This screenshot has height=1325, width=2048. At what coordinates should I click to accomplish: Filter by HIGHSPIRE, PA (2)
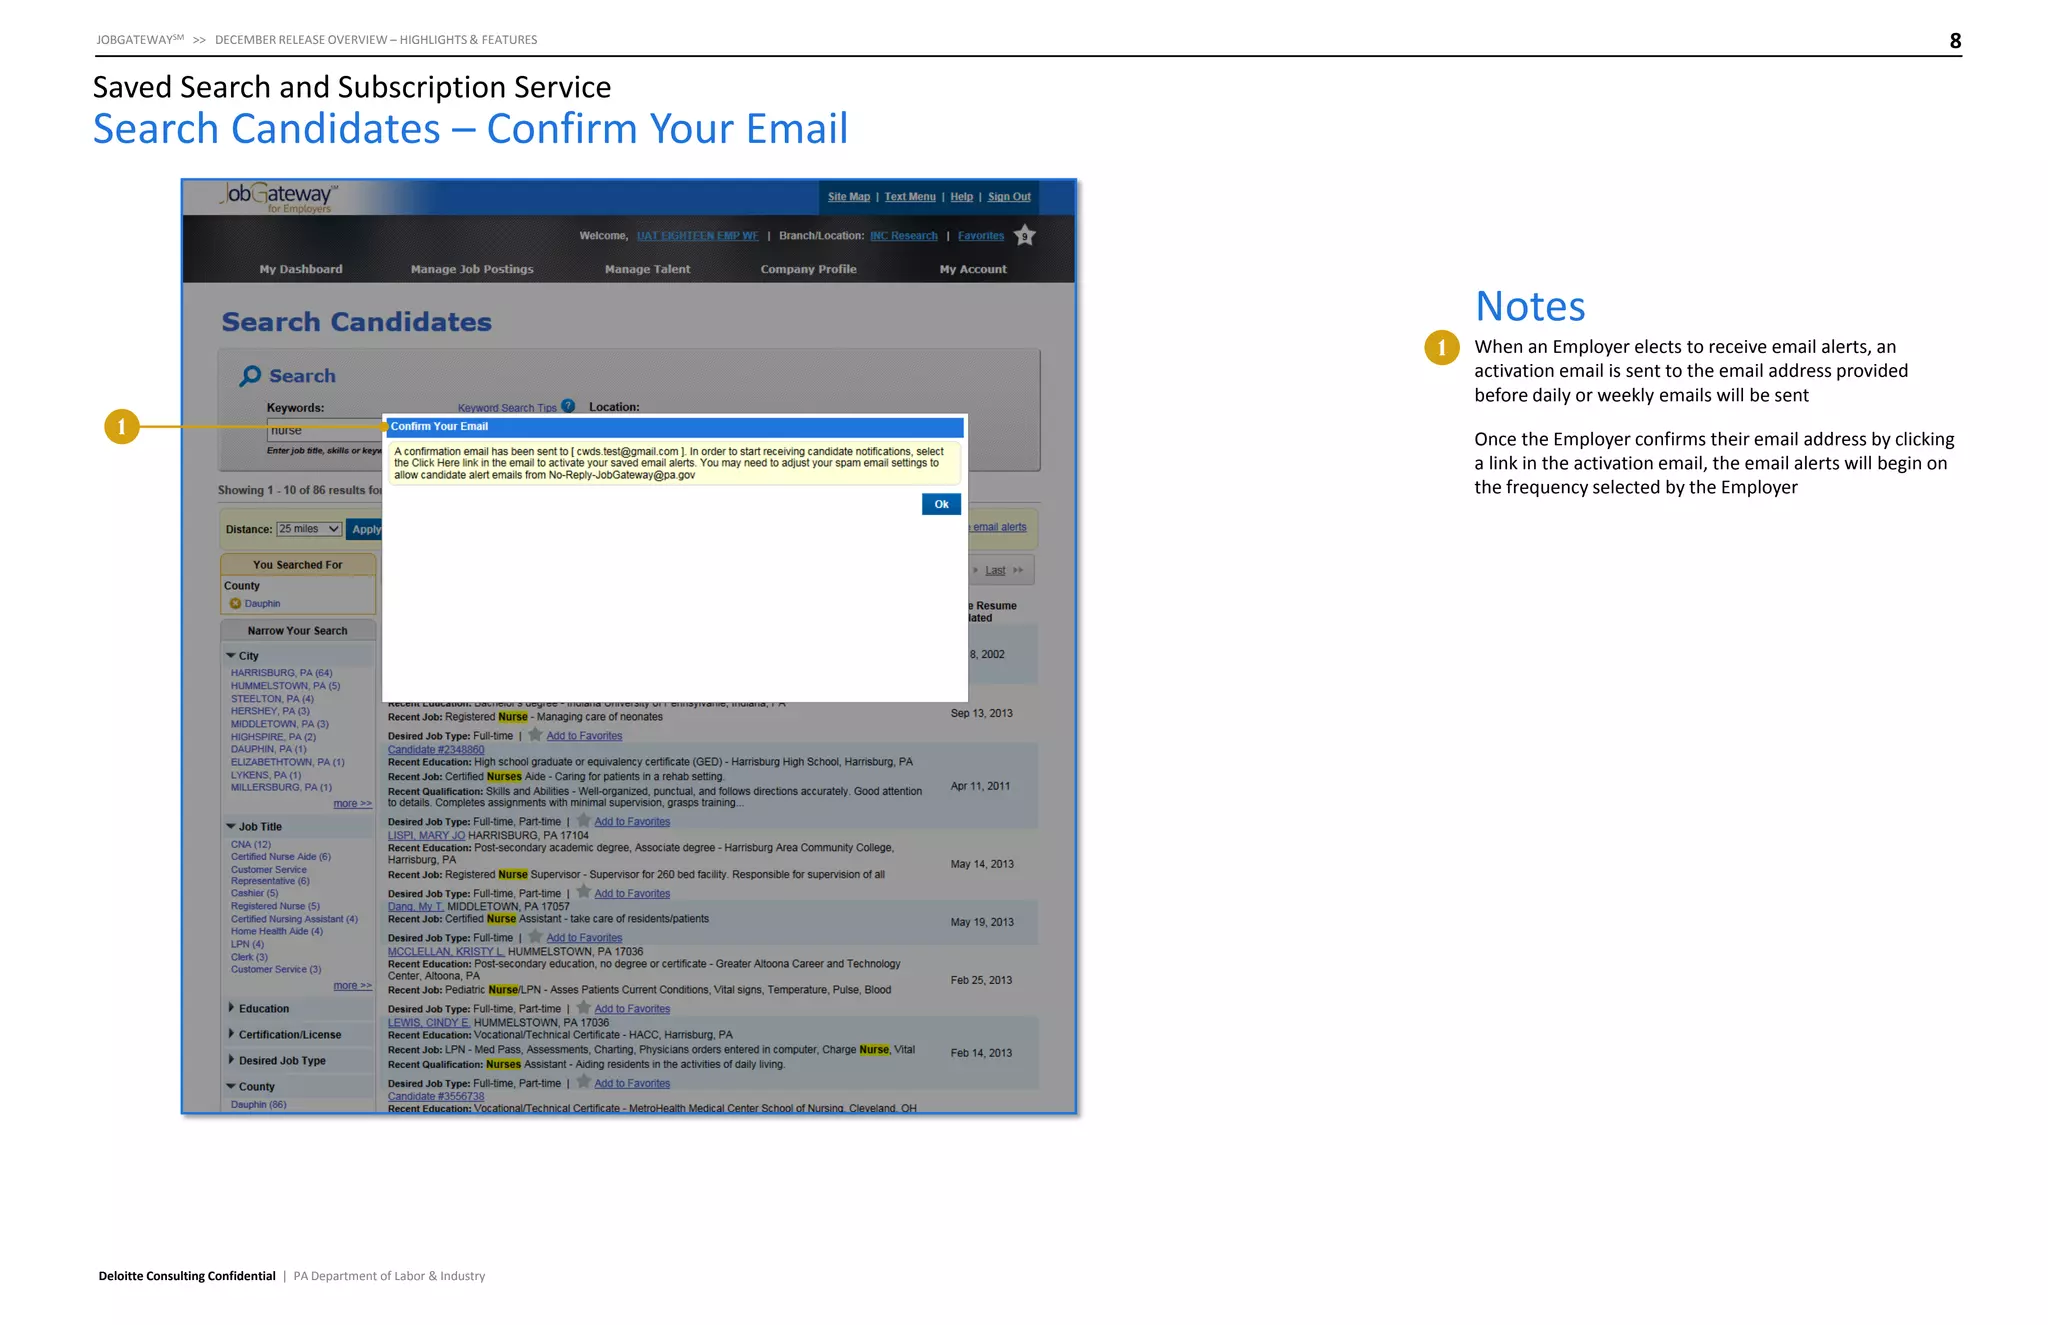coord(273,737)
